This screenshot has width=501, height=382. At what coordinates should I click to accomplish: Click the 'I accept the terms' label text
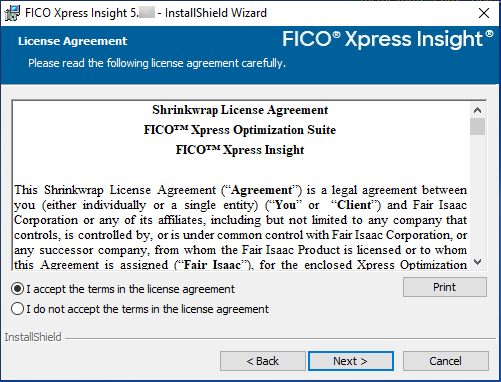130,289
